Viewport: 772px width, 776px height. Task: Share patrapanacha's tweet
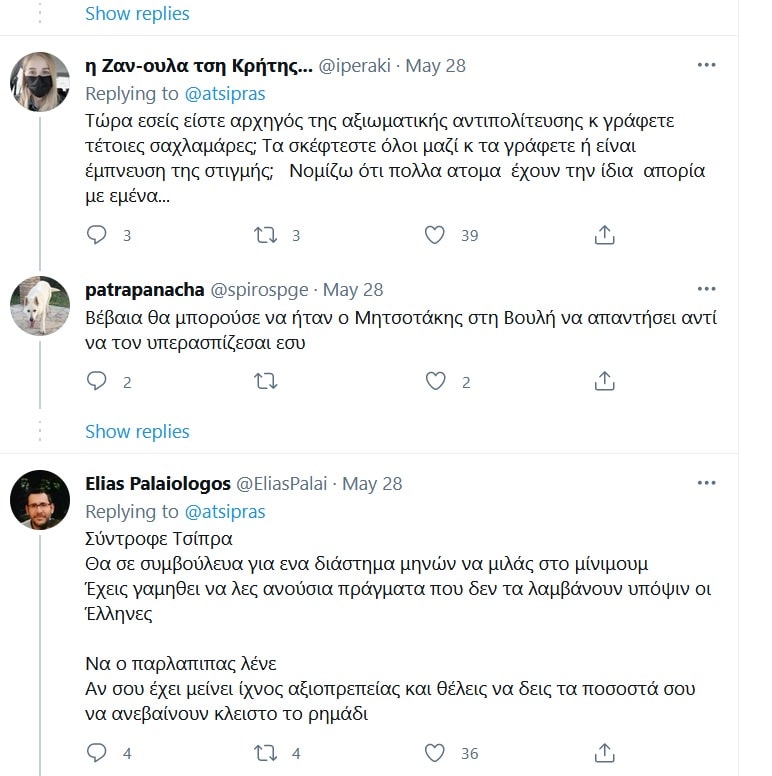(604, 382)
